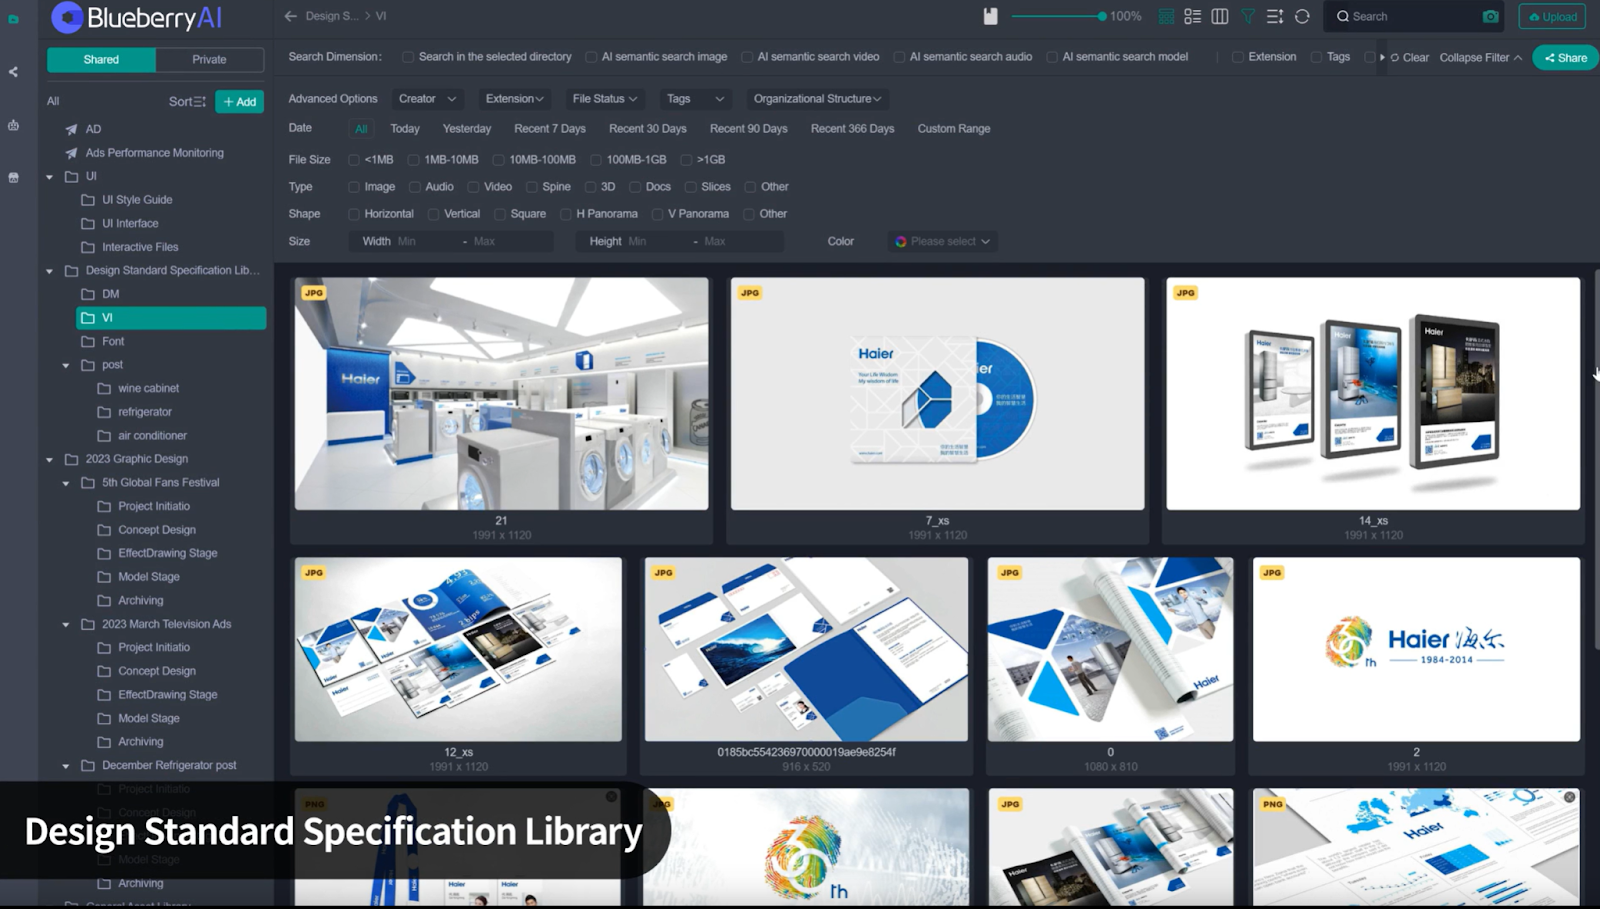The image size is (1600, 909).
Task: Check the <1MB file size filter
Action: [x=354, y=160]
